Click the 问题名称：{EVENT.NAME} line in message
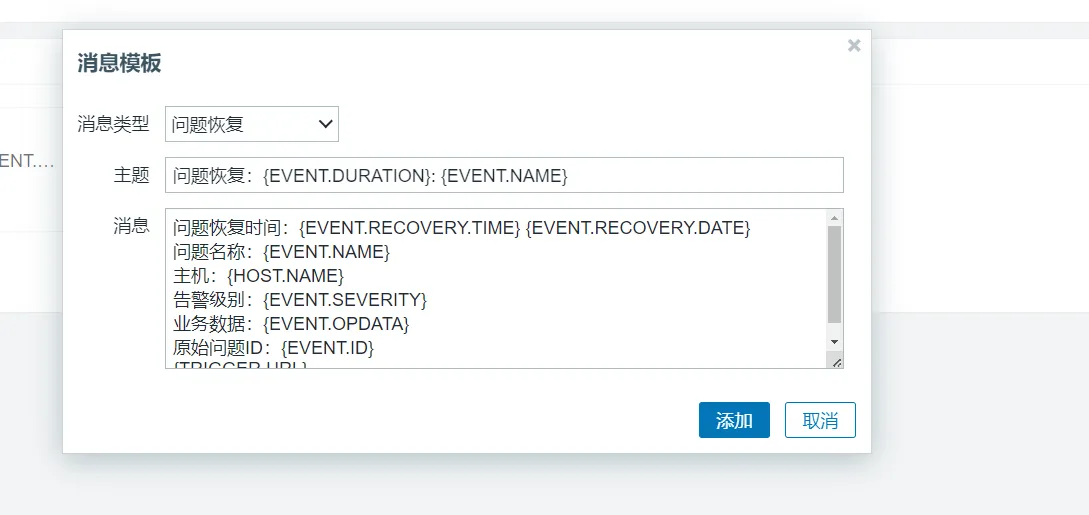Screen dimensions: 1089x515 tap(281, 251)
